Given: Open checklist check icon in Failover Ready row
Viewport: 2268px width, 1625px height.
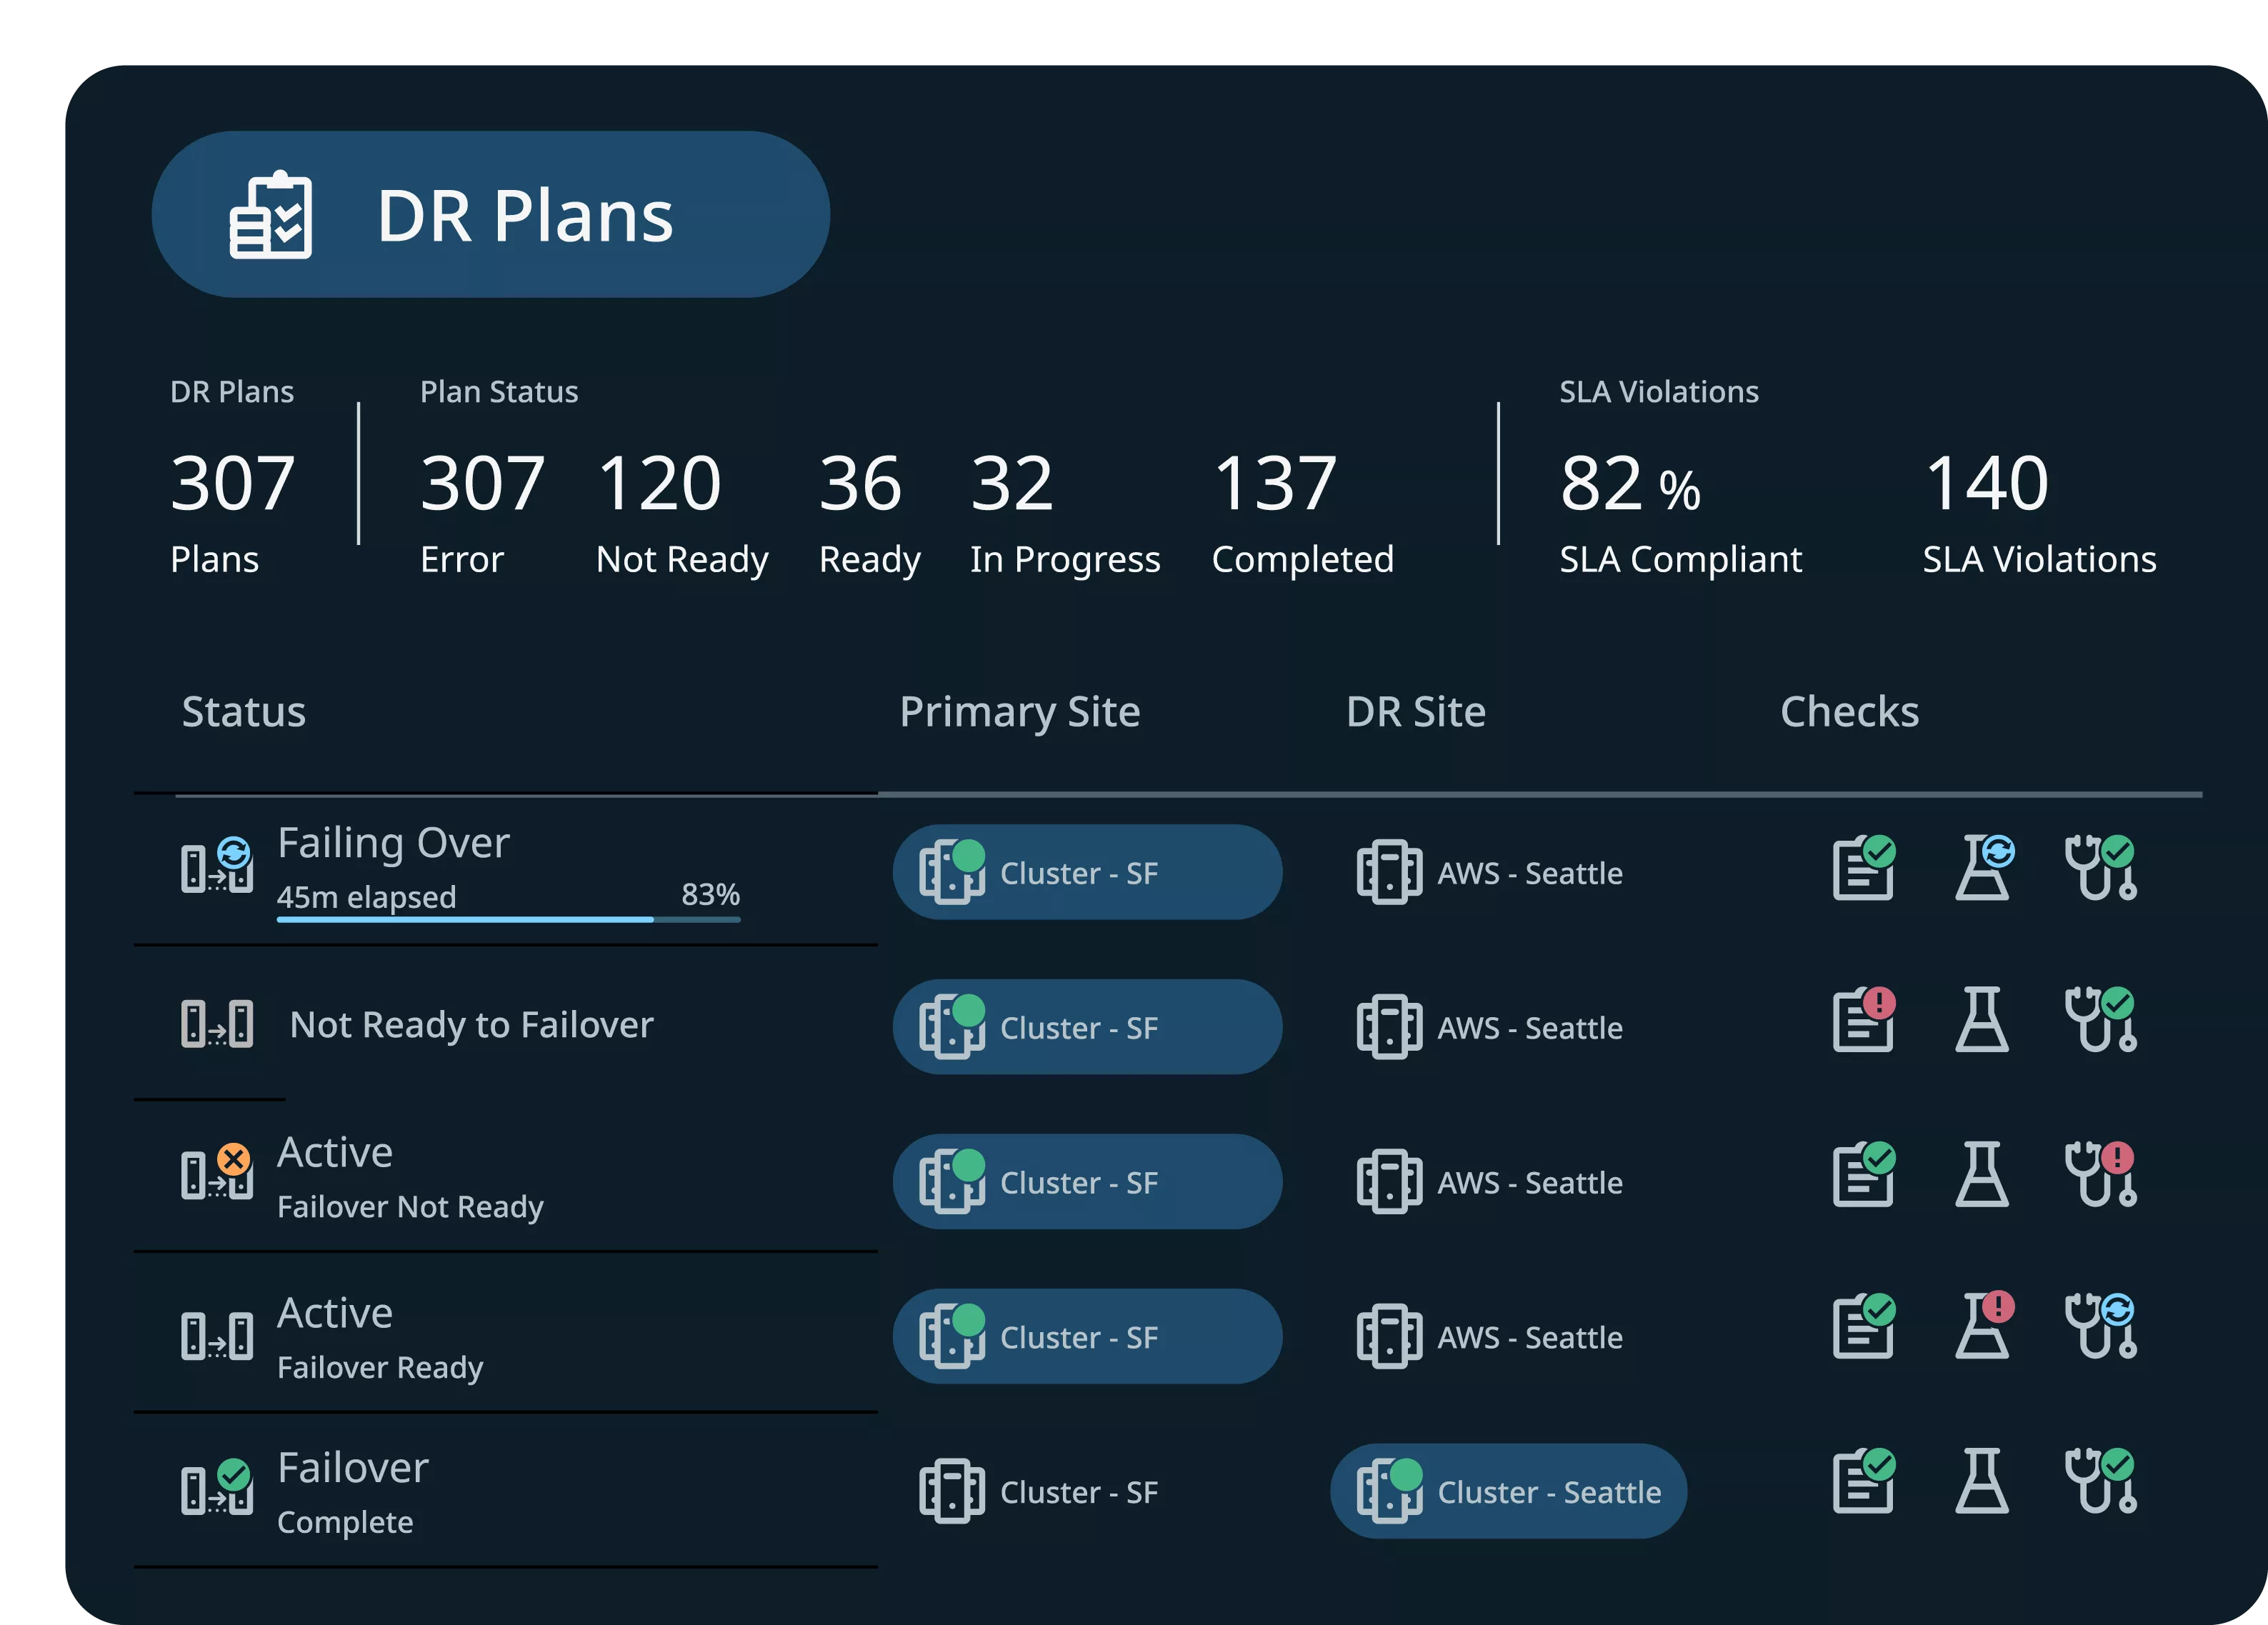Looking at the screenshot, I should 1864,1326.
